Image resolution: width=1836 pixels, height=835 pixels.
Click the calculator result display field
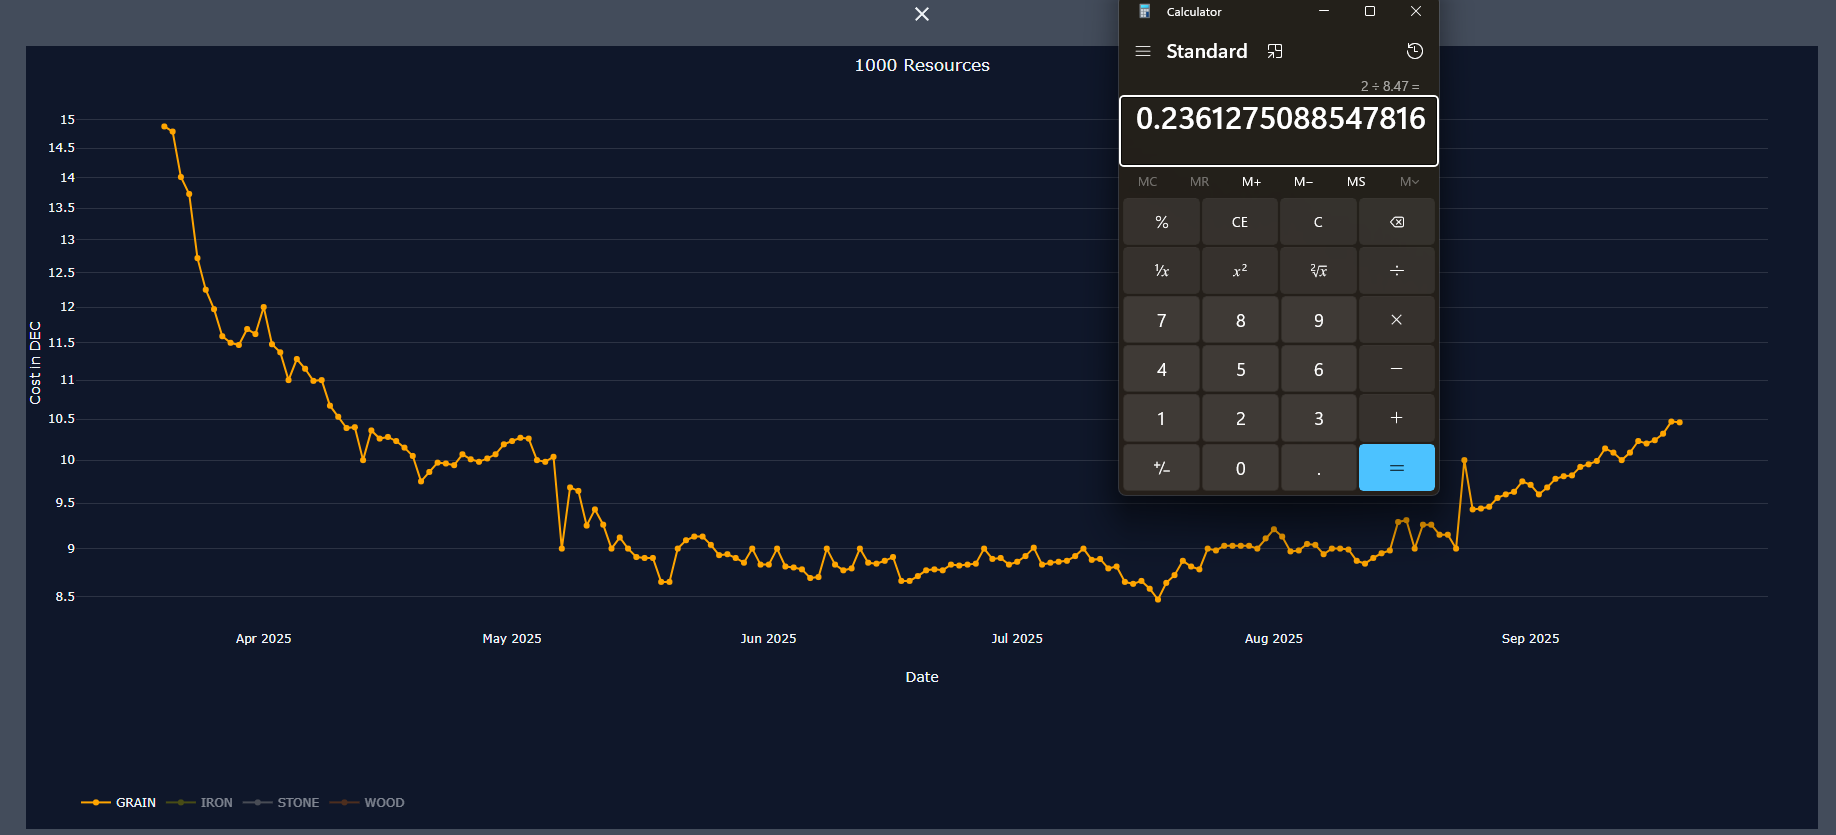[1278, 130]
